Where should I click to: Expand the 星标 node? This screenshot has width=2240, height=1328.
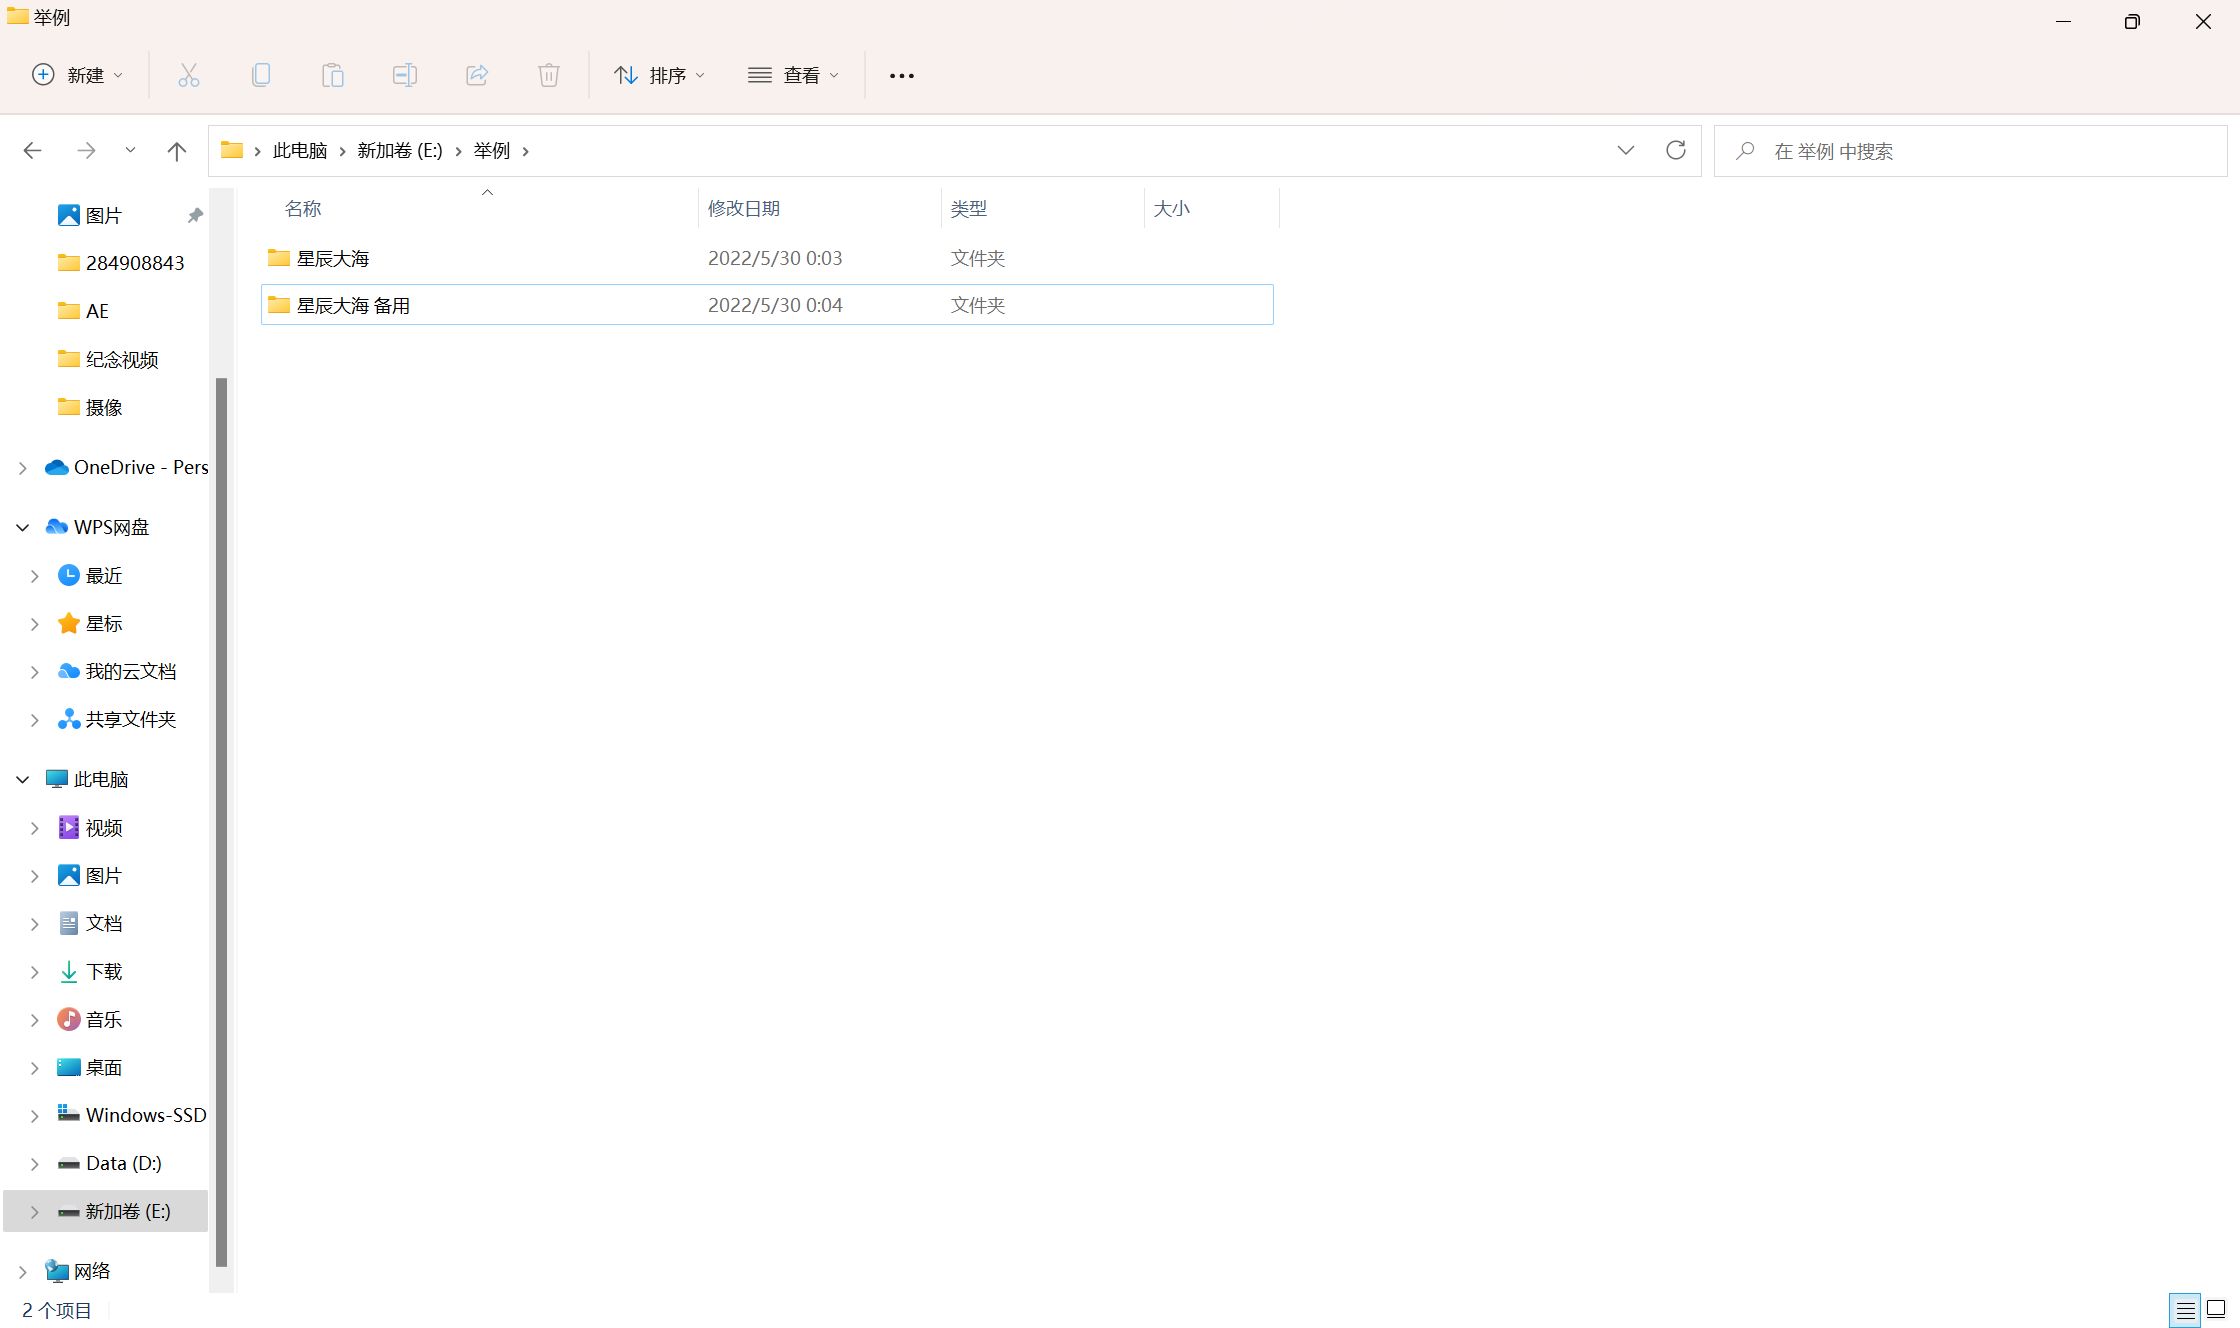(35, 624)
